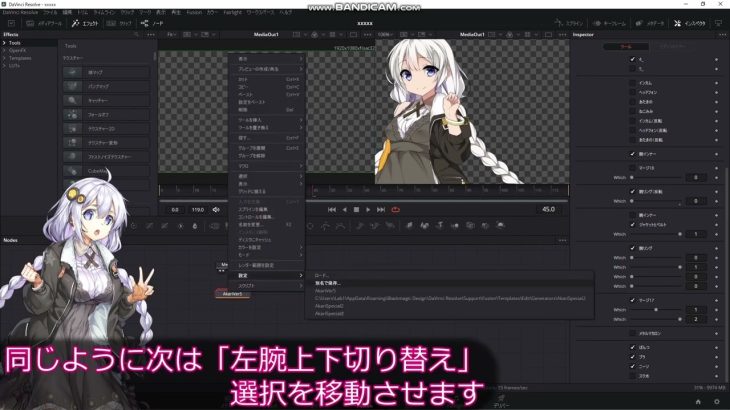The image size is (730, 410).
Task: Toggle the ノード nodes panel button
Action: coord(152,23)
